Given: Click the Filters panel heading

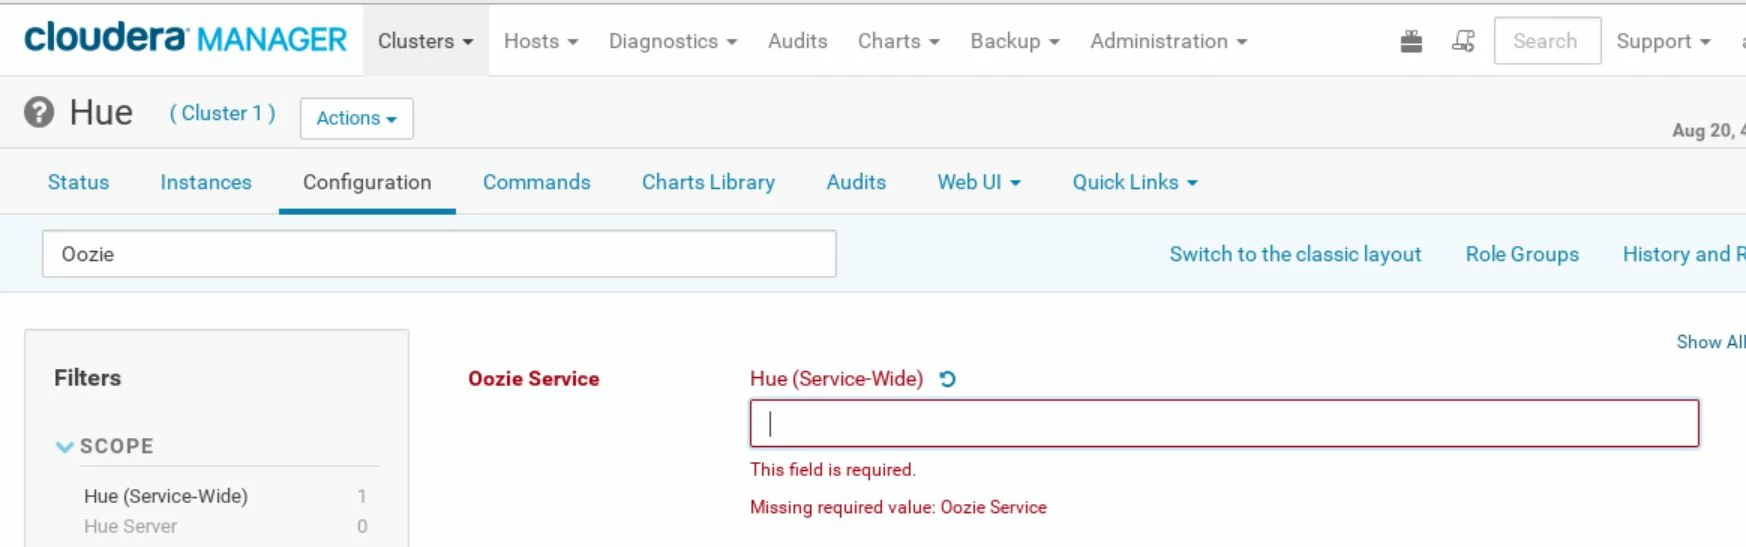Looking at the screenshot, I should click(x=88, y=378).
